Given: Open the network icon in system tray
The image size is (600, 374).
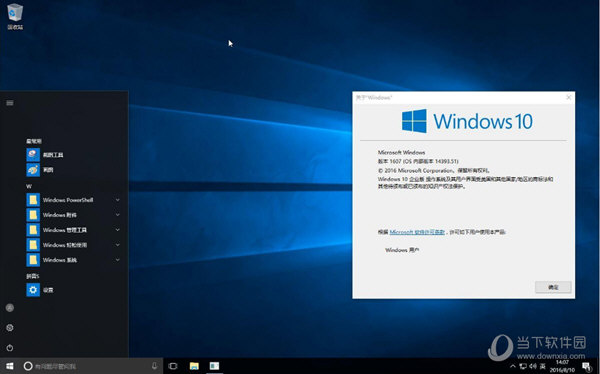Looking at the screenshot, I should 523,366.
